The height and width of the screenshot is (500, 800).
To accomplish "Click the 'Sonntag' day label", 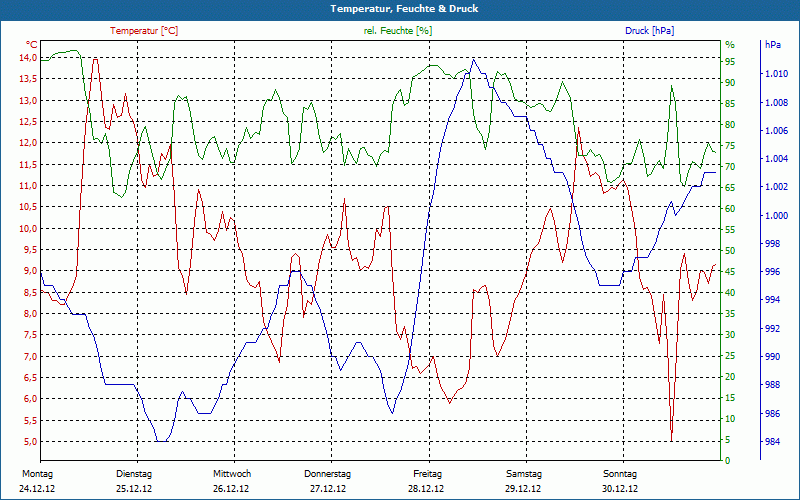I will [620, 474].
